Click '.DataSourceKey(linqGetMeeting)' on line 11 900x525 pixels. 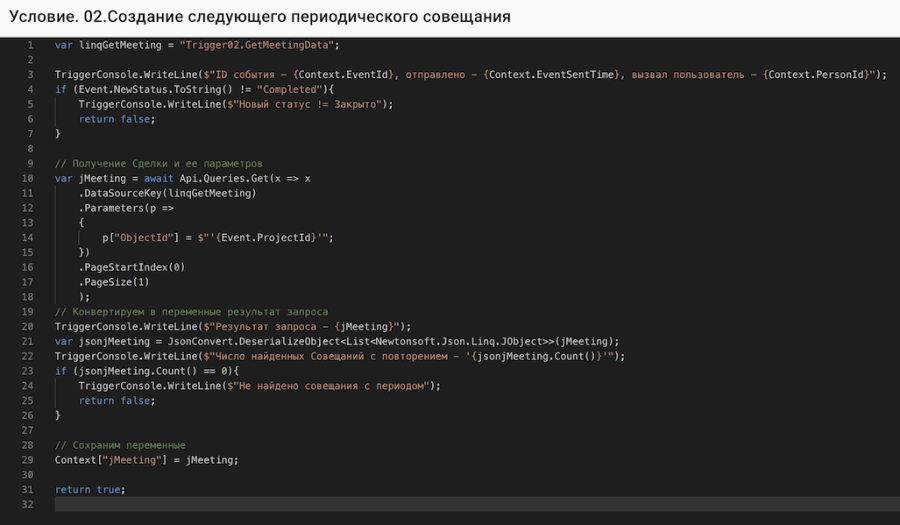(168, 193)
